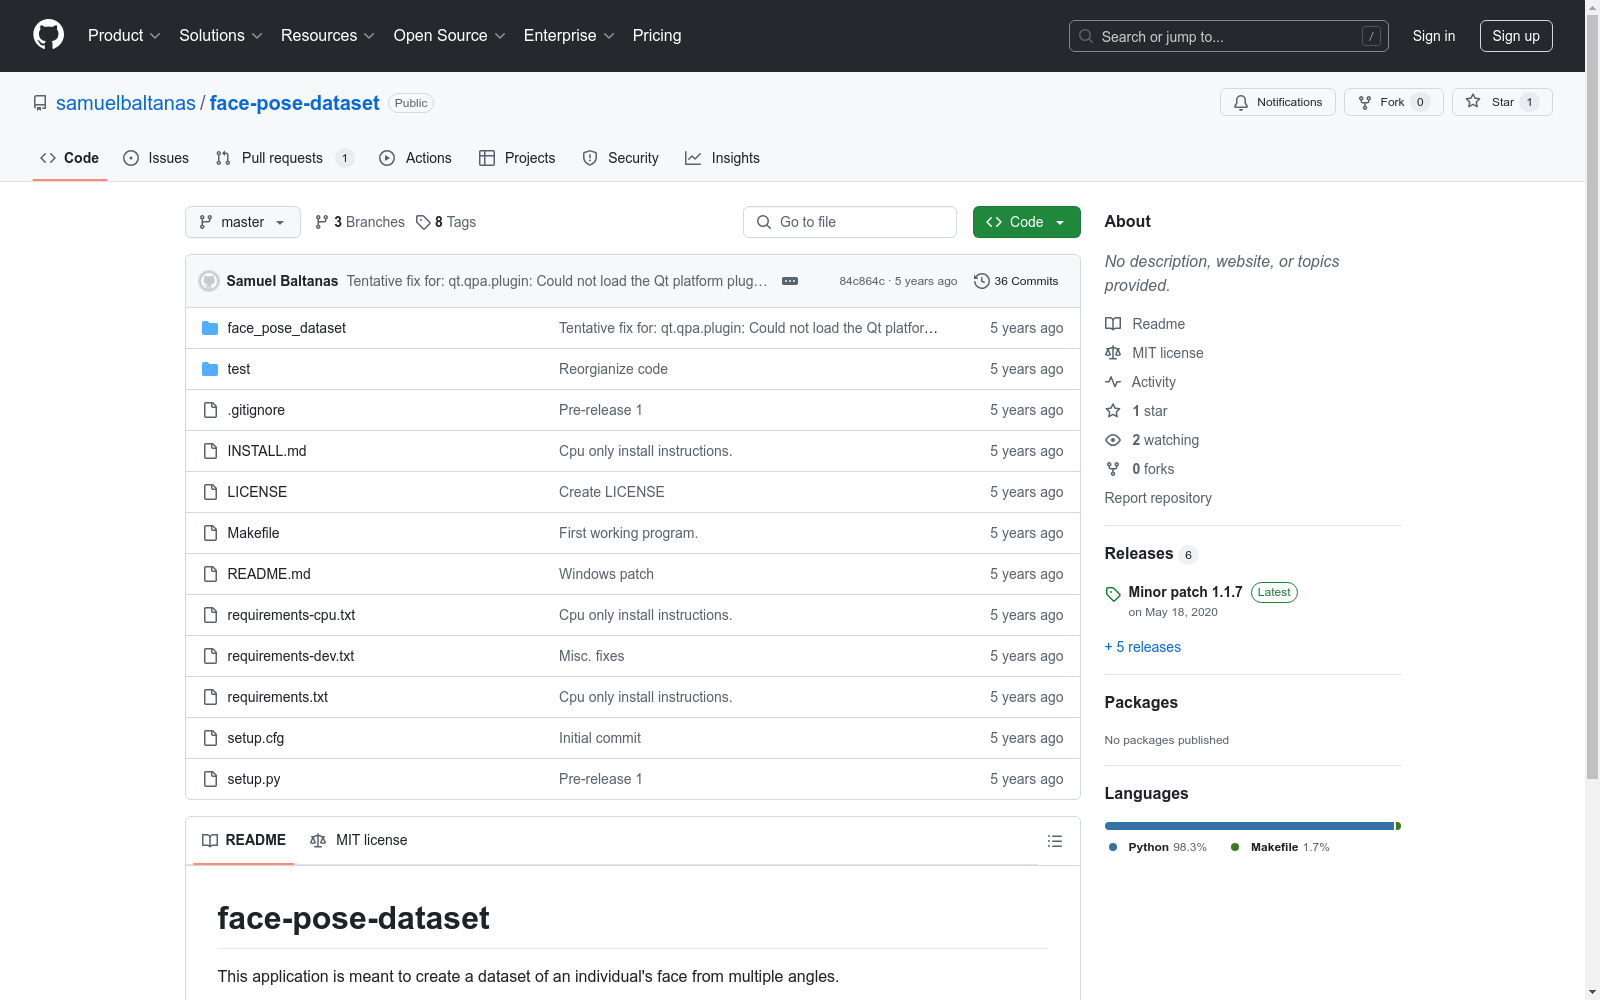
Task: Click the star icon in Star button
Action: (x=1473, y=101)
